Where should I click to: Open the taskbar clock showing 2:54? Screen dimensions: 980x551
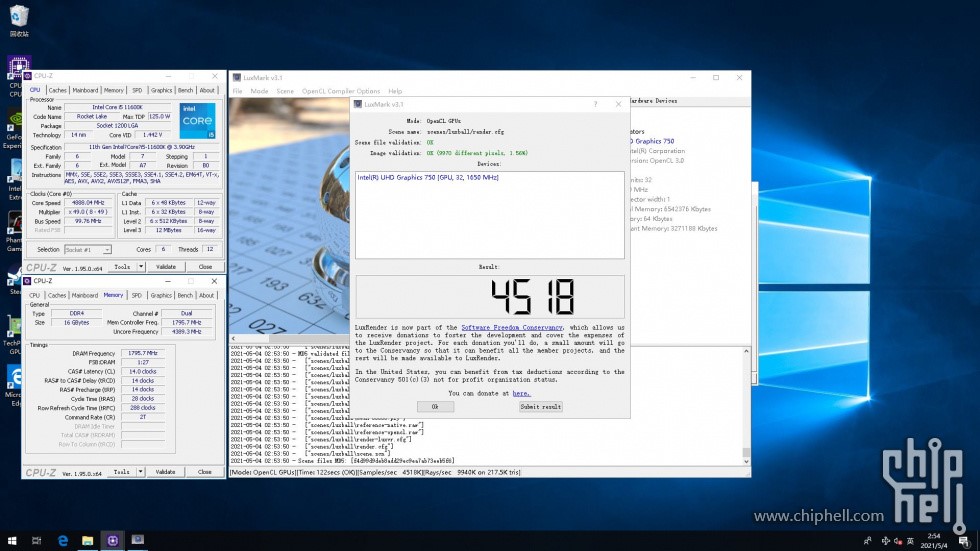[x=934, y=540]
